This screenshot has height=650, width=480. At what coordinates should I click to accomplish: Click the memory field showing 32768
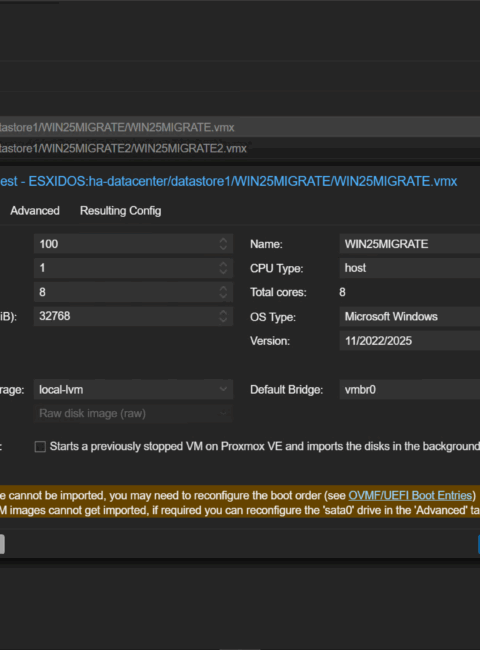click(133, 316)
